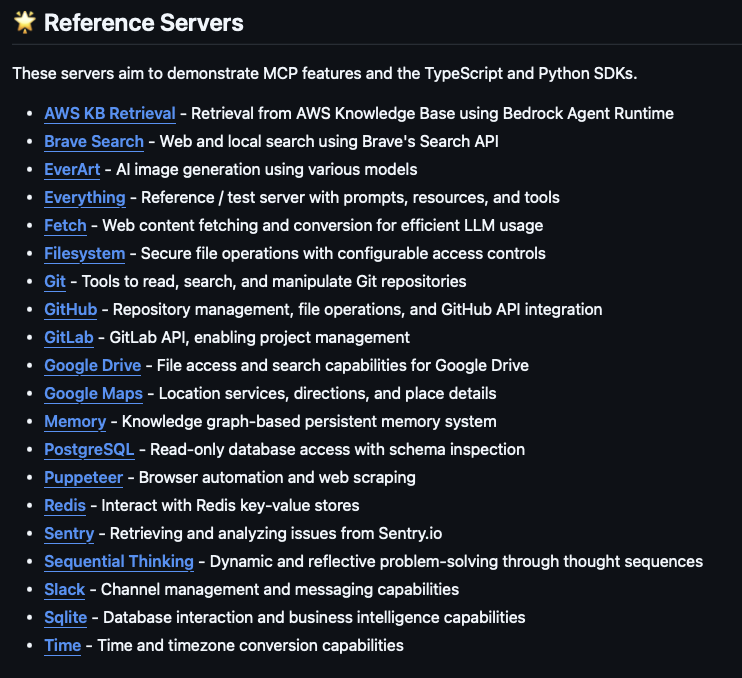
Task: Open the AWS KB Retrieval link
Action: pyautogui.click(x=110, y=114)
